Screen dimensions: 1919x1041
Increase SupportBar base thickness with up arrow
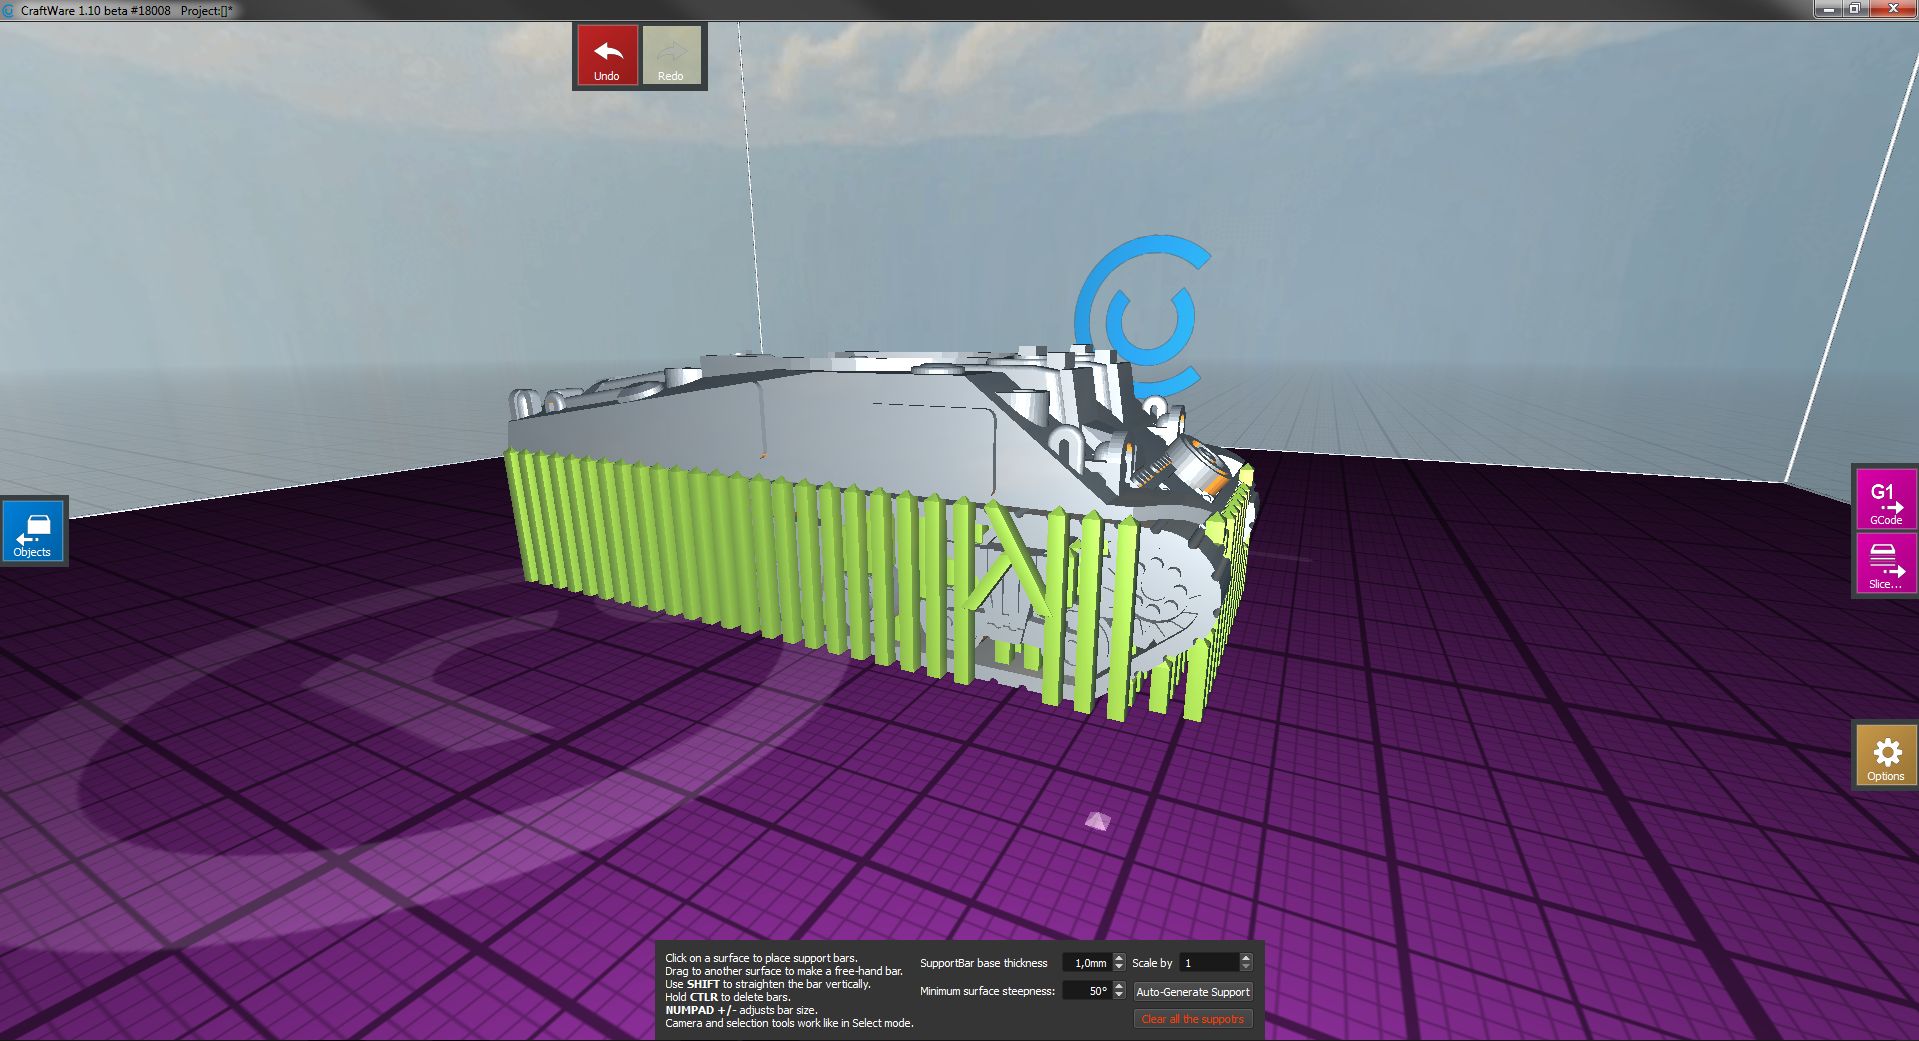pos(1119,958)
